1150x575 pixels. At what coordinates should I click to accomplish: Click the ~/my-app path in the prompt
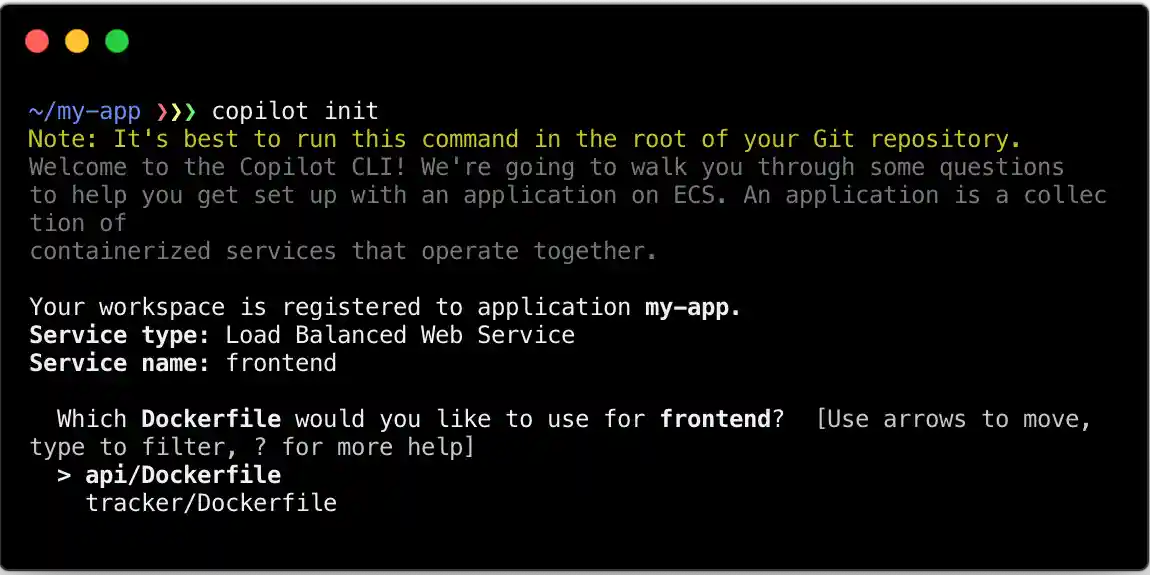click(85, 111)
